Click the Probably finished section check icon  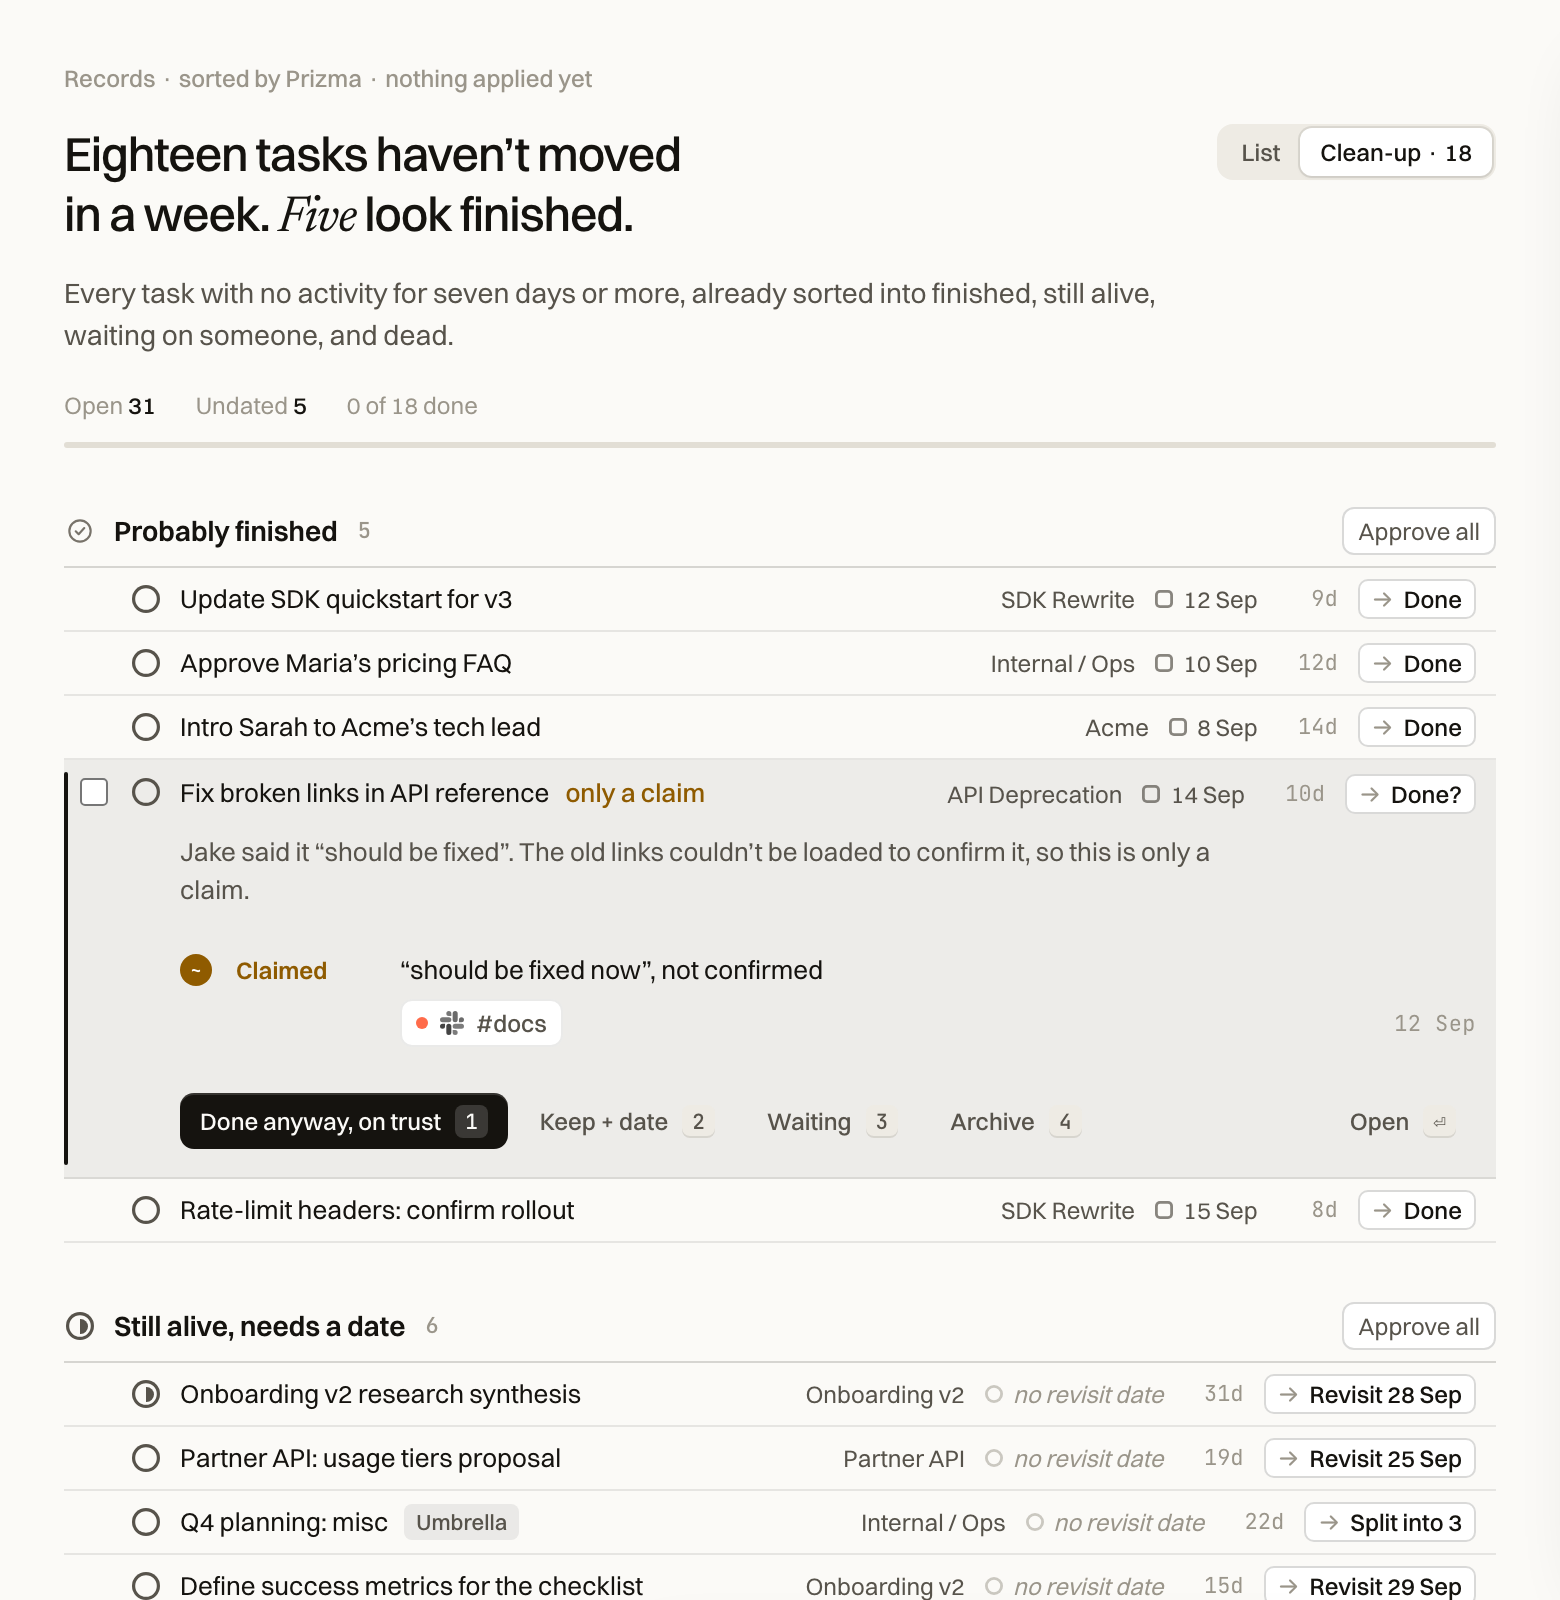[x=80, y=531]
